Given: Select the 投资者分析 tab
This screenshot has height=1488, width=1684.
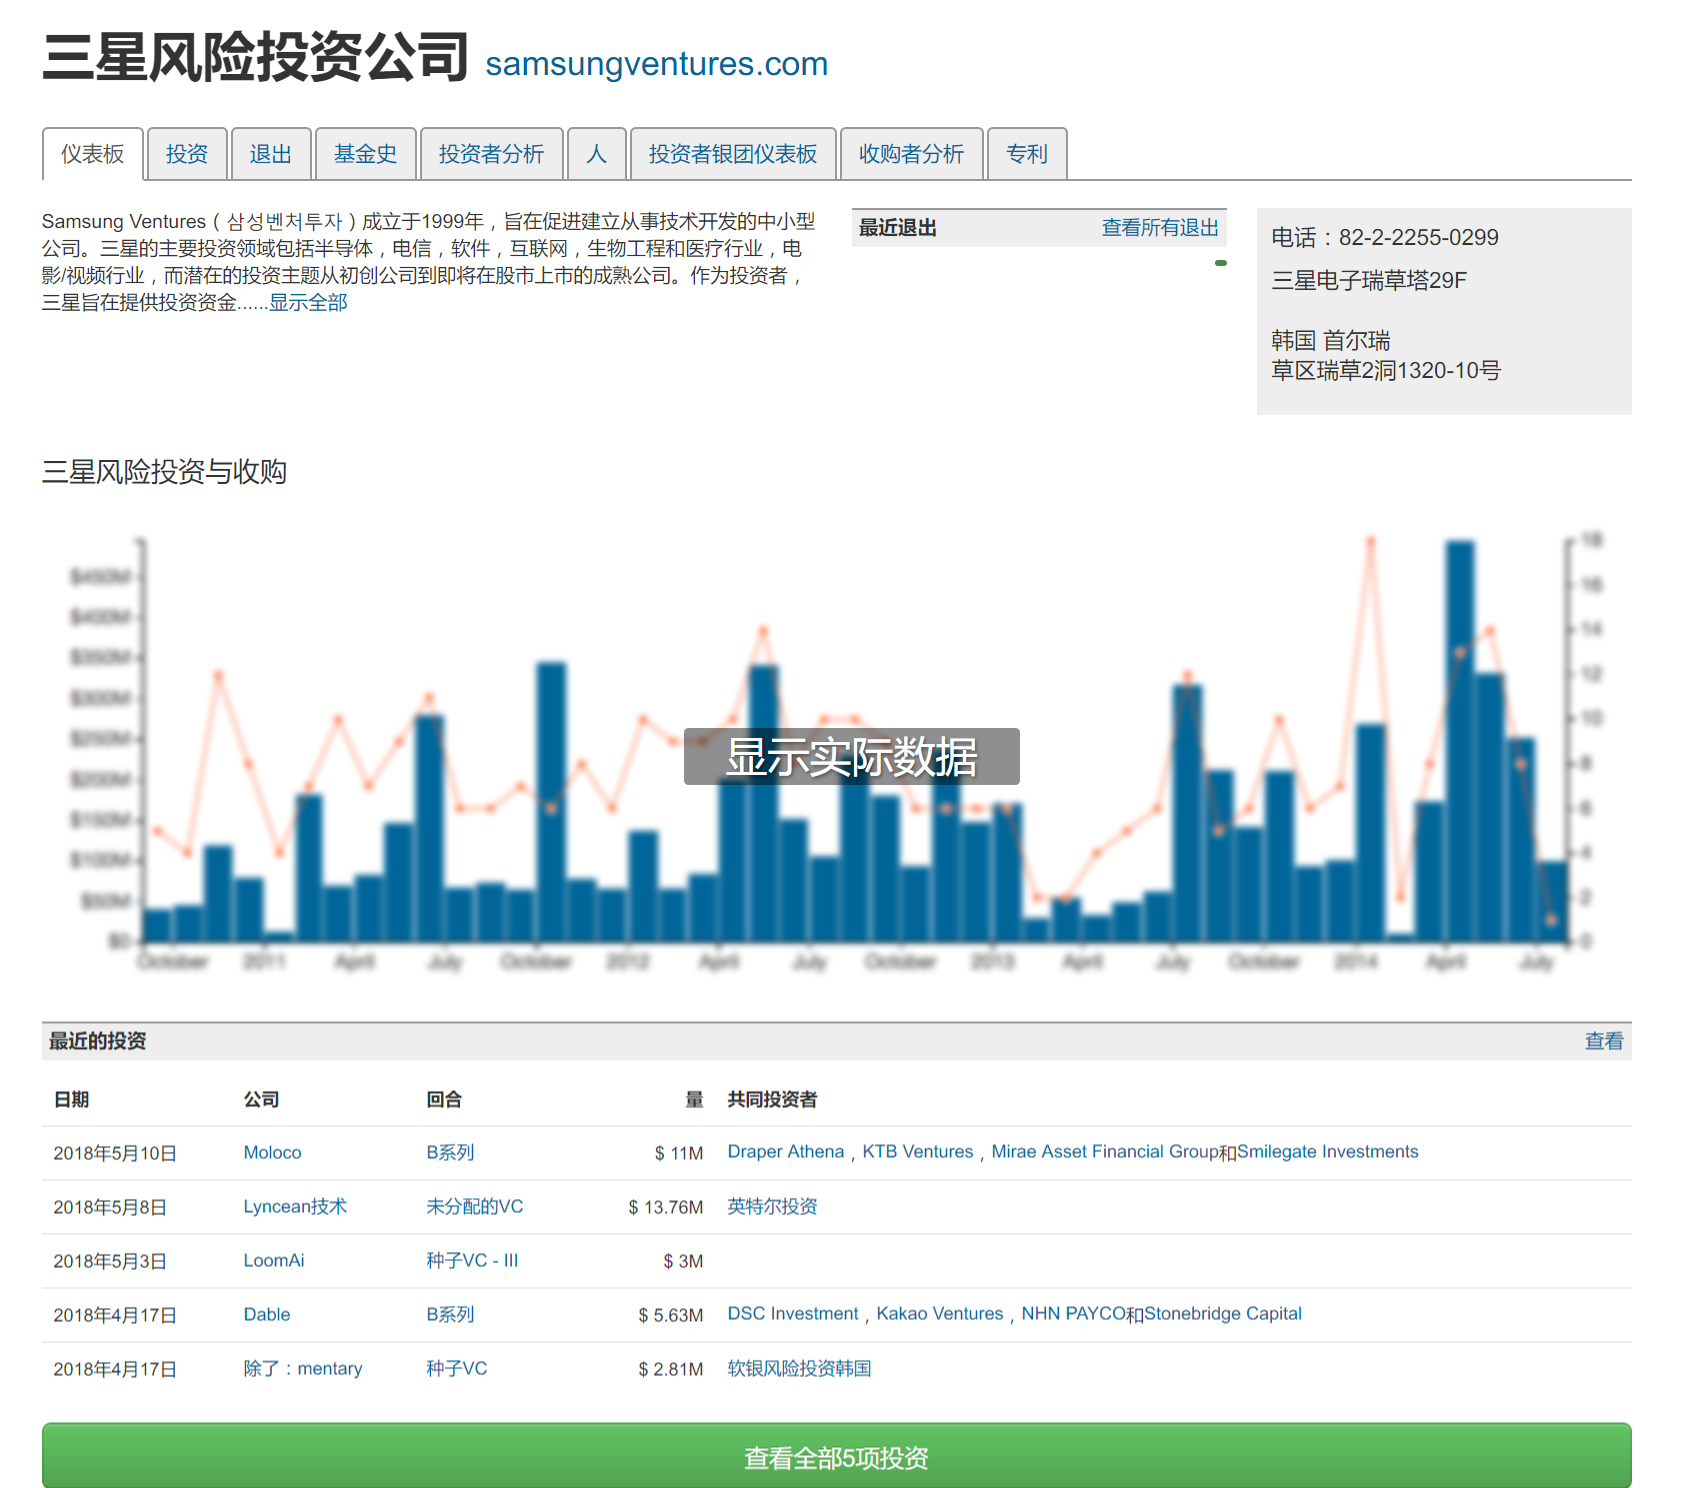Looking at the screenshot, I should pyautogui.click(x=492, y=154).
